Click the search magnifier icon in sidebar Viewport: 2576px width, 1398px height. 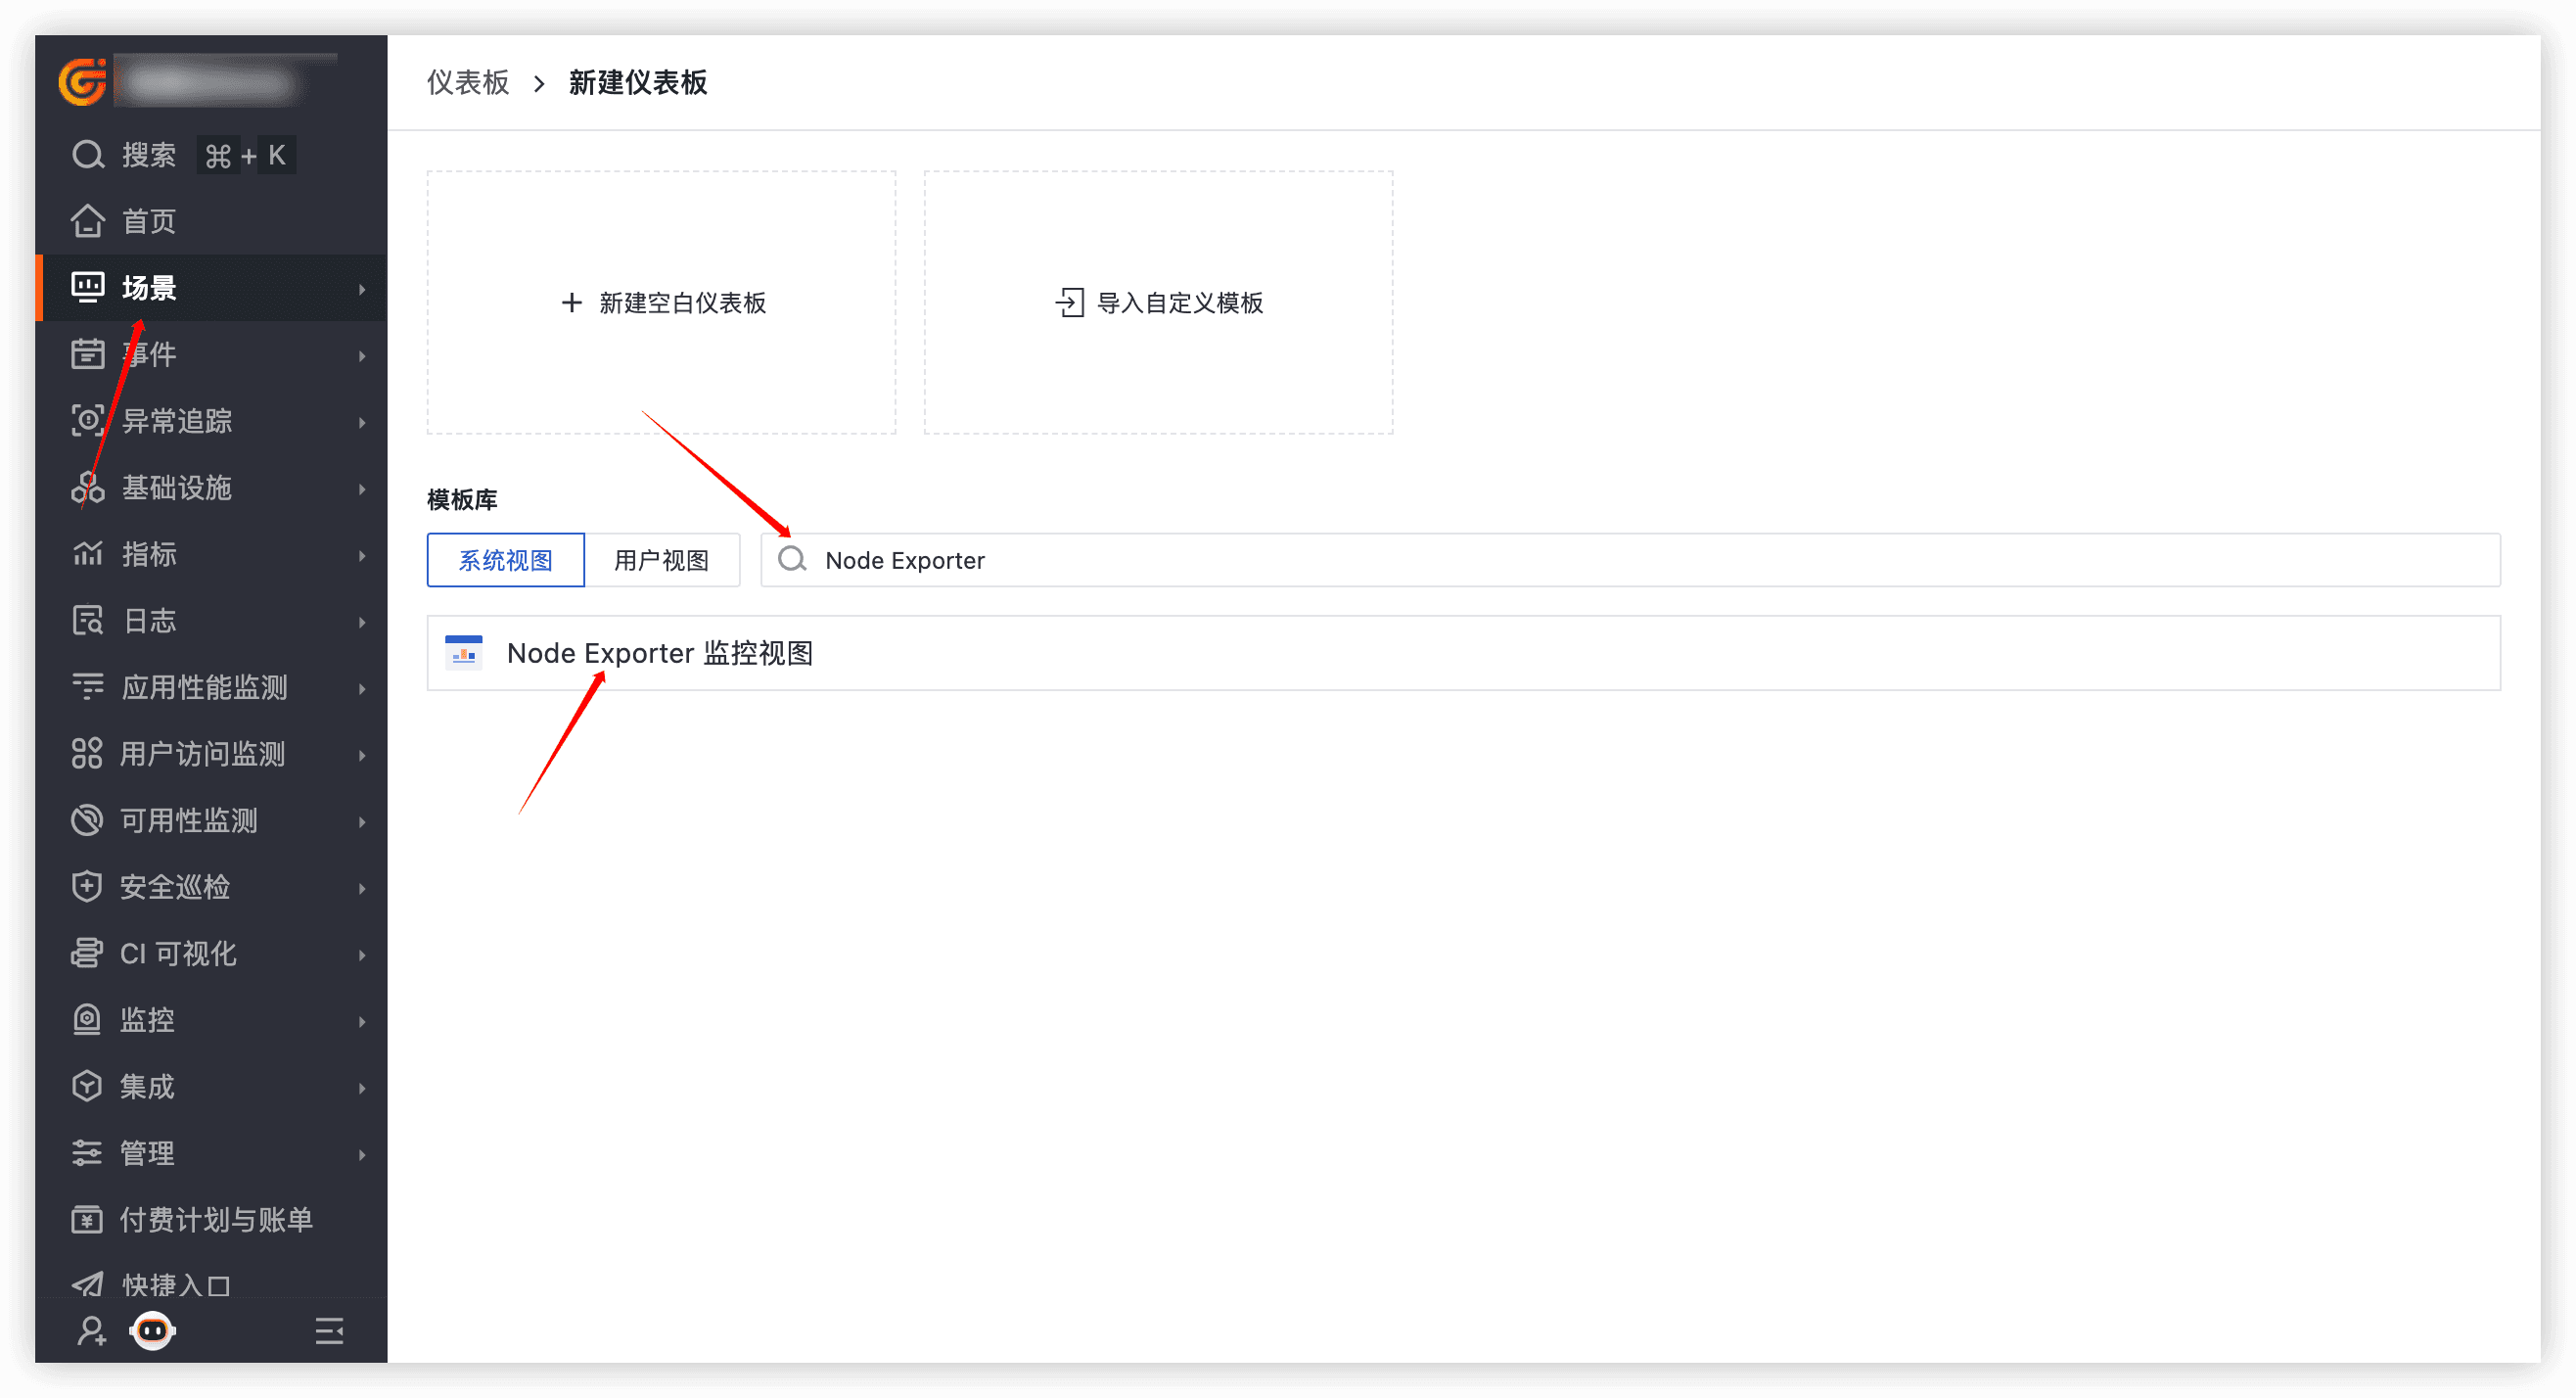pyautogui.click(x=88, y=155)
